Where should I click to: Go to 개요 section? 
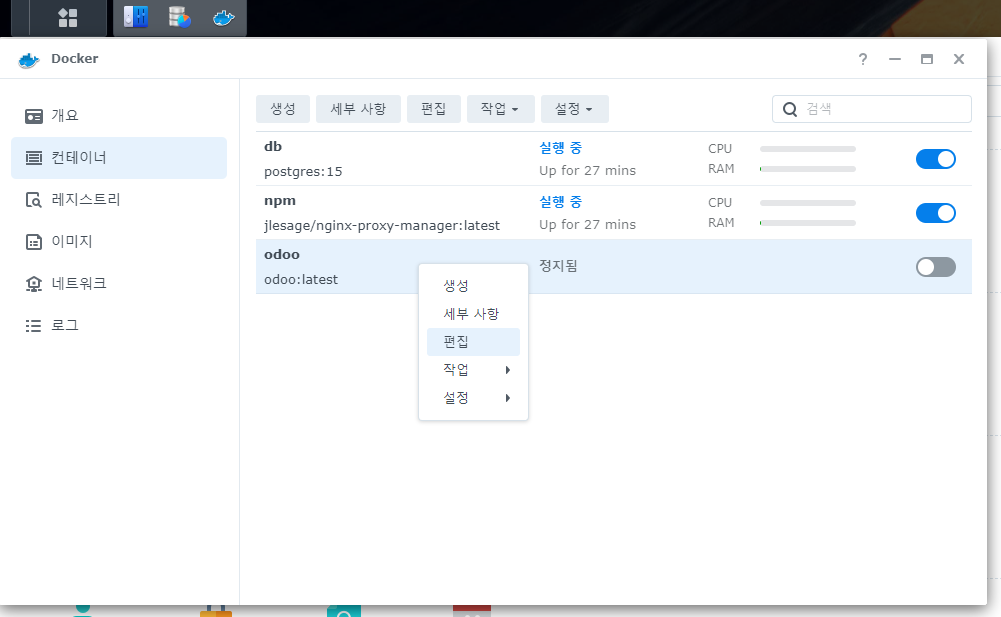click(119, 116)
